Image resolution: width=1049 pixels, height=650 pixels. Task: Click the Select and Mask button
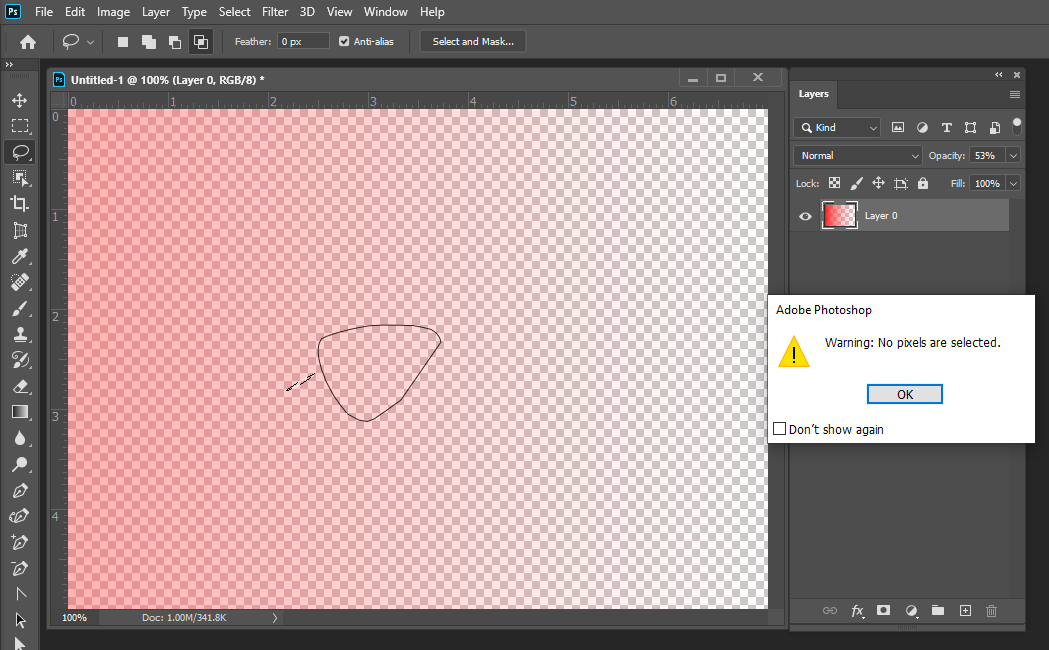pyautogui.click(x=472, y=41)
